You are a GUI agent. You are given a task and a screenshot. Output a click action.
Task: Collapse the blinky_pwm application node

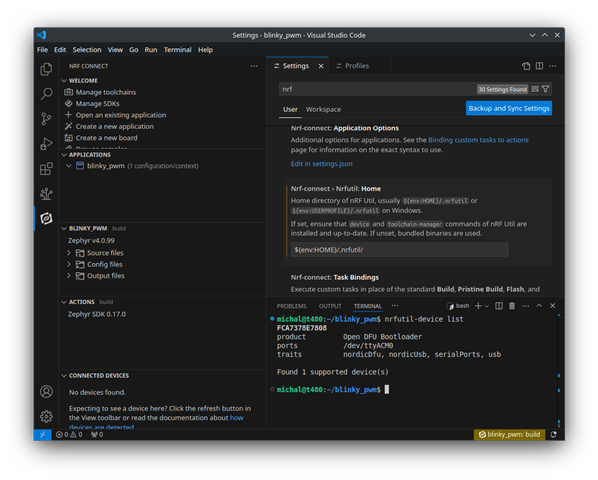69,166
